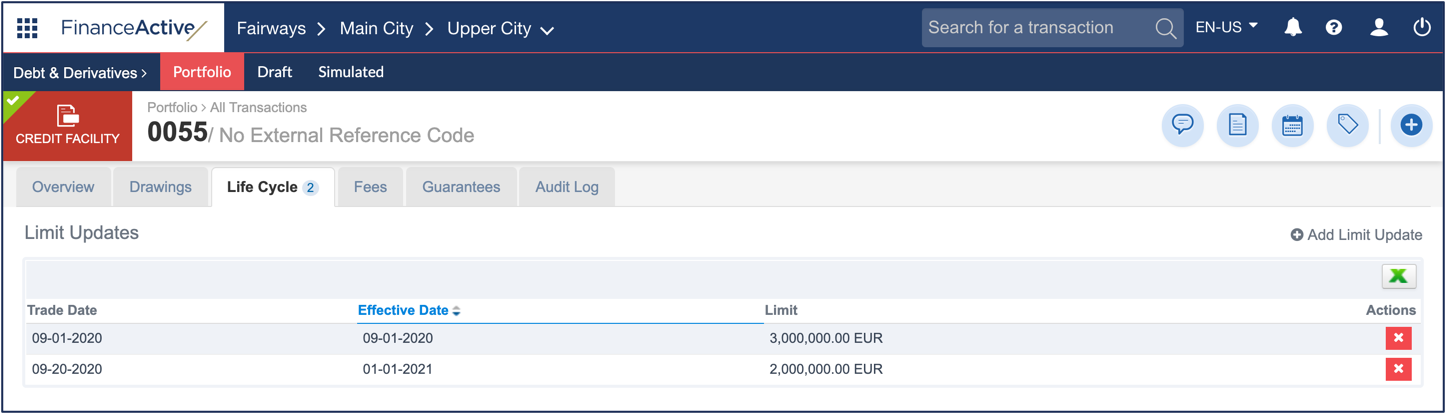
Task: Delete the 2,000,000.00 EUR limit update
Action: [x=1398, y=369]
